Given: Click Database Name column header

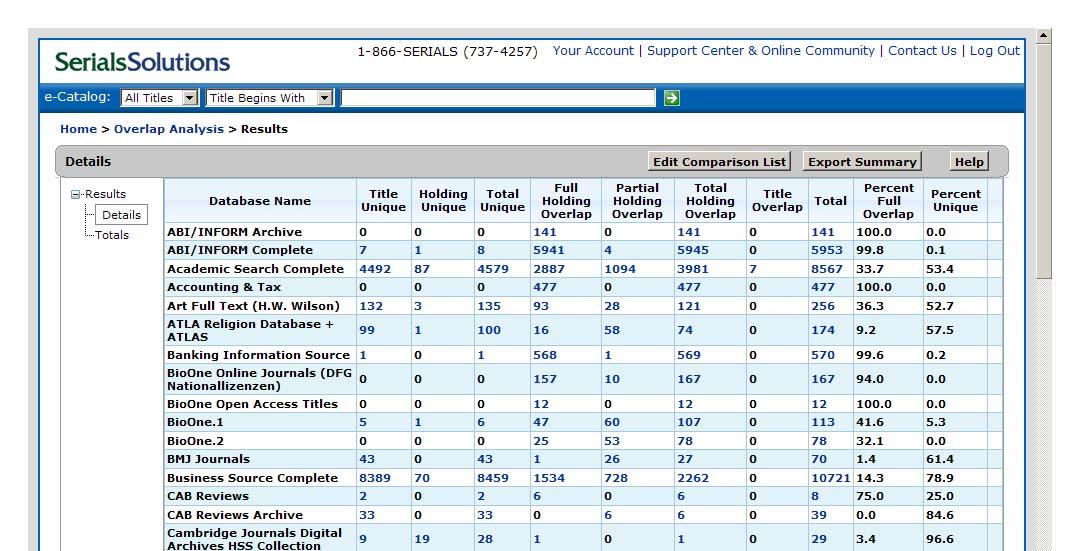Looking at the screenshot, I should tap(260, 201).
